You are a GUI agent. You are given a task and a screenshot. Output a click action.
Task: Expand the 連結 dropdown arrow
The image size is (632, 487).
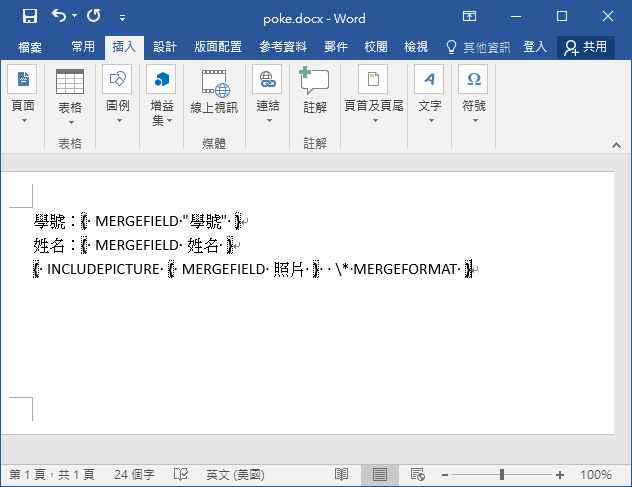[x=269, y=121]
